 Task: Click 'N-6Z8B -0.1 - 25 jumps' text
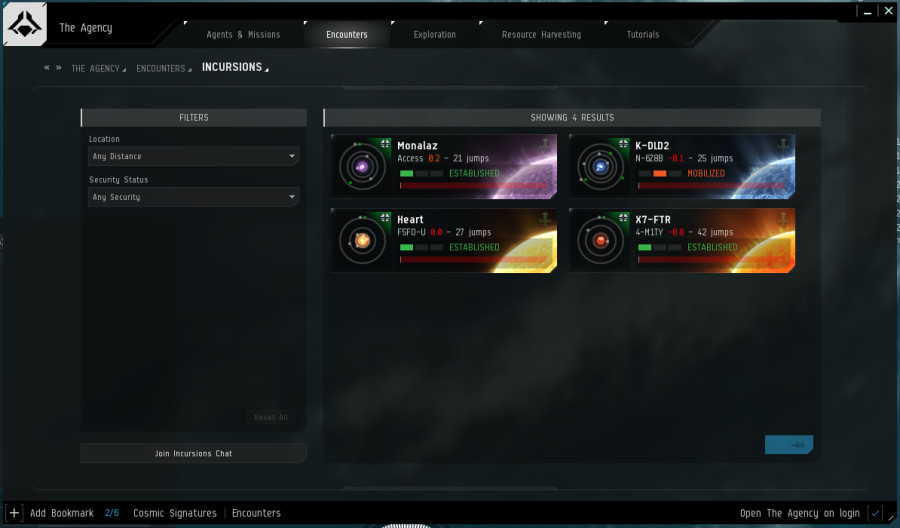tap(684, 158)
